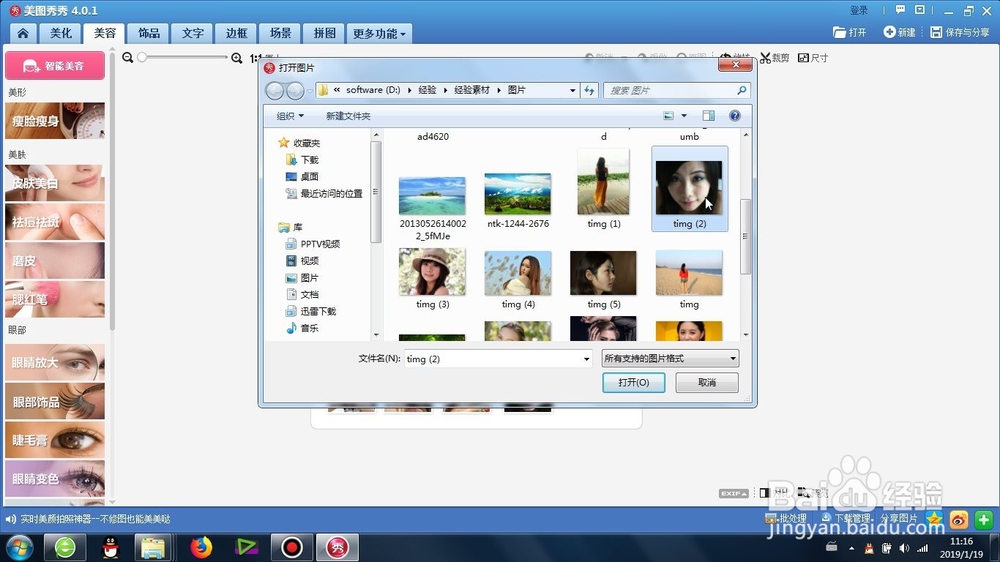
Task: Click the forward arrow in open dialog
Action: pos(295,91)
